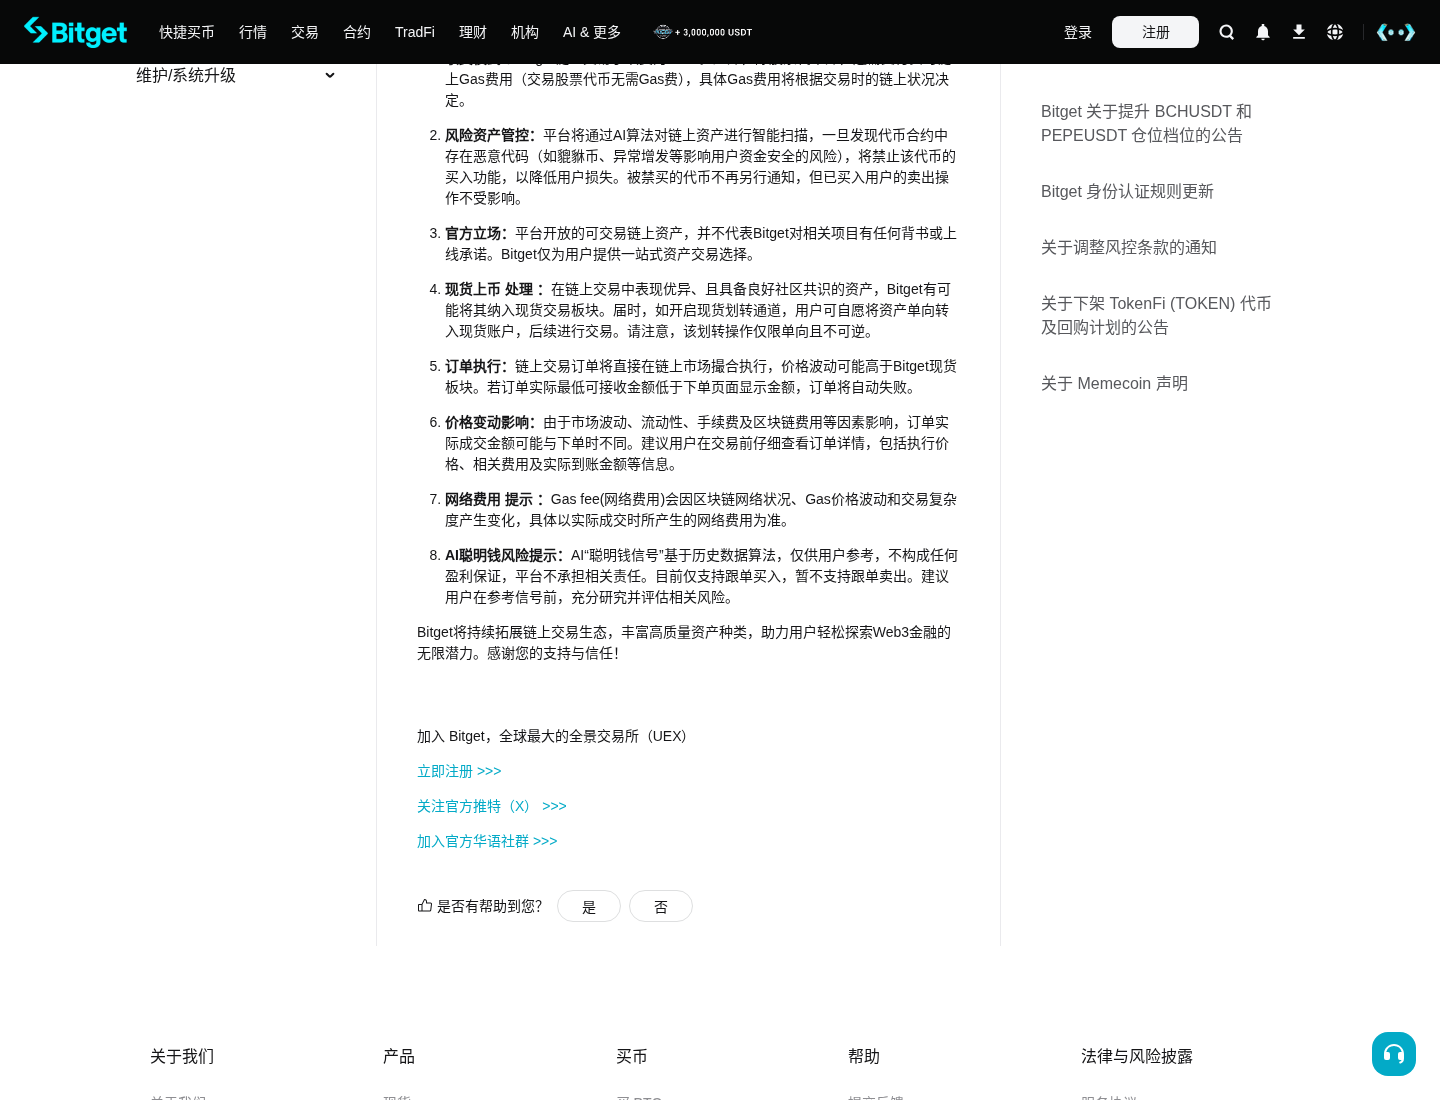Click the download app icon
Image resolution: width=1440 pixels, height=1100 pixels.
tap(1299, 32)
